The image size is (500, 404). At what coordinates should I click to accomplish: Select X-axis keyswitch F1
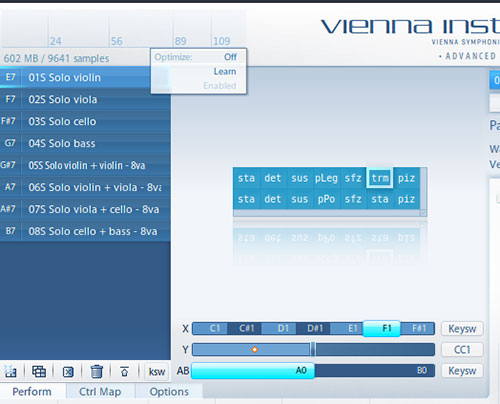[x=382, y=328]
